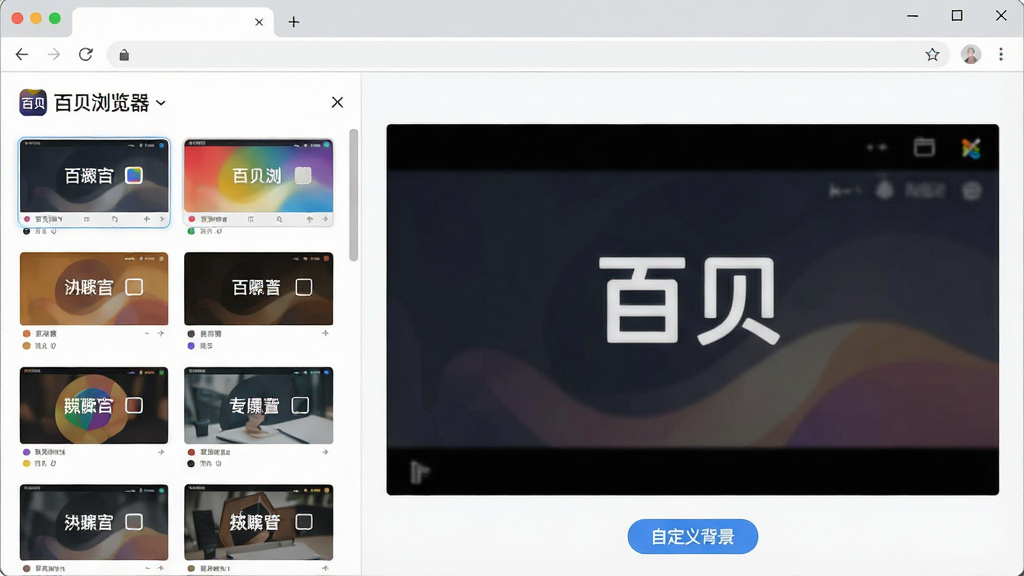Pick the purple dot below dark brown theme
The width and height of the screenshot is (1024, 576).
click(x=191, y=346)
